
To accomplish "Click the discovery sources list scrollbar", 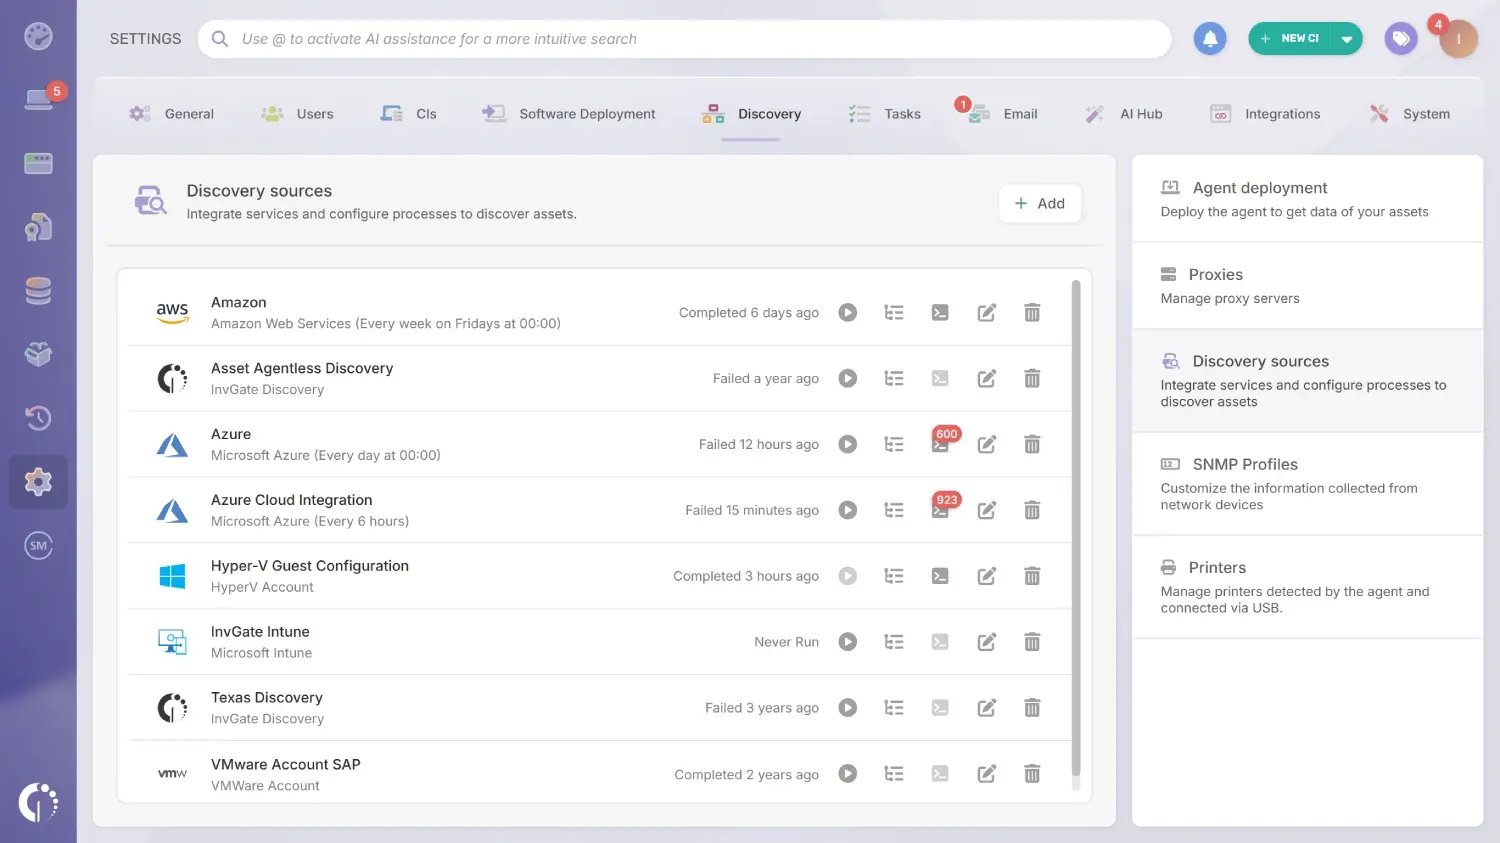I will pos(1076,528).
